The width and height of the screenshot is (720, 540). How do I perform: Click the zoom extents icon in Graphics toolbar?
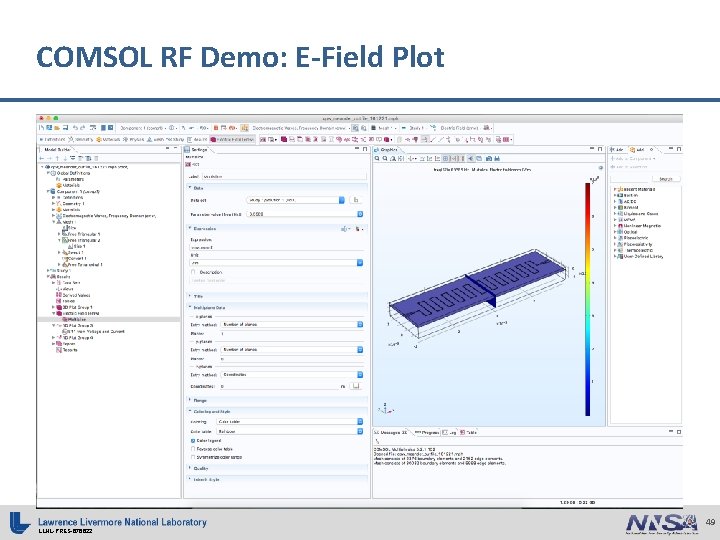click(400, 158)
